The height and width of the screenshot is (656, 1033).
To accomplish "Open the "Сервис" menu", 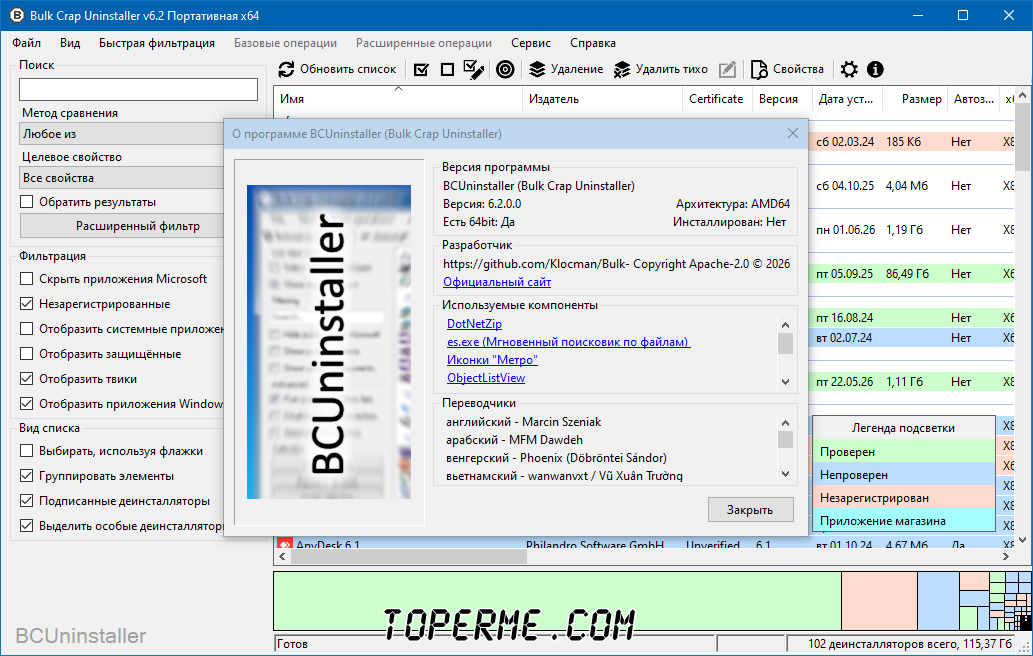I will [530, 43].
